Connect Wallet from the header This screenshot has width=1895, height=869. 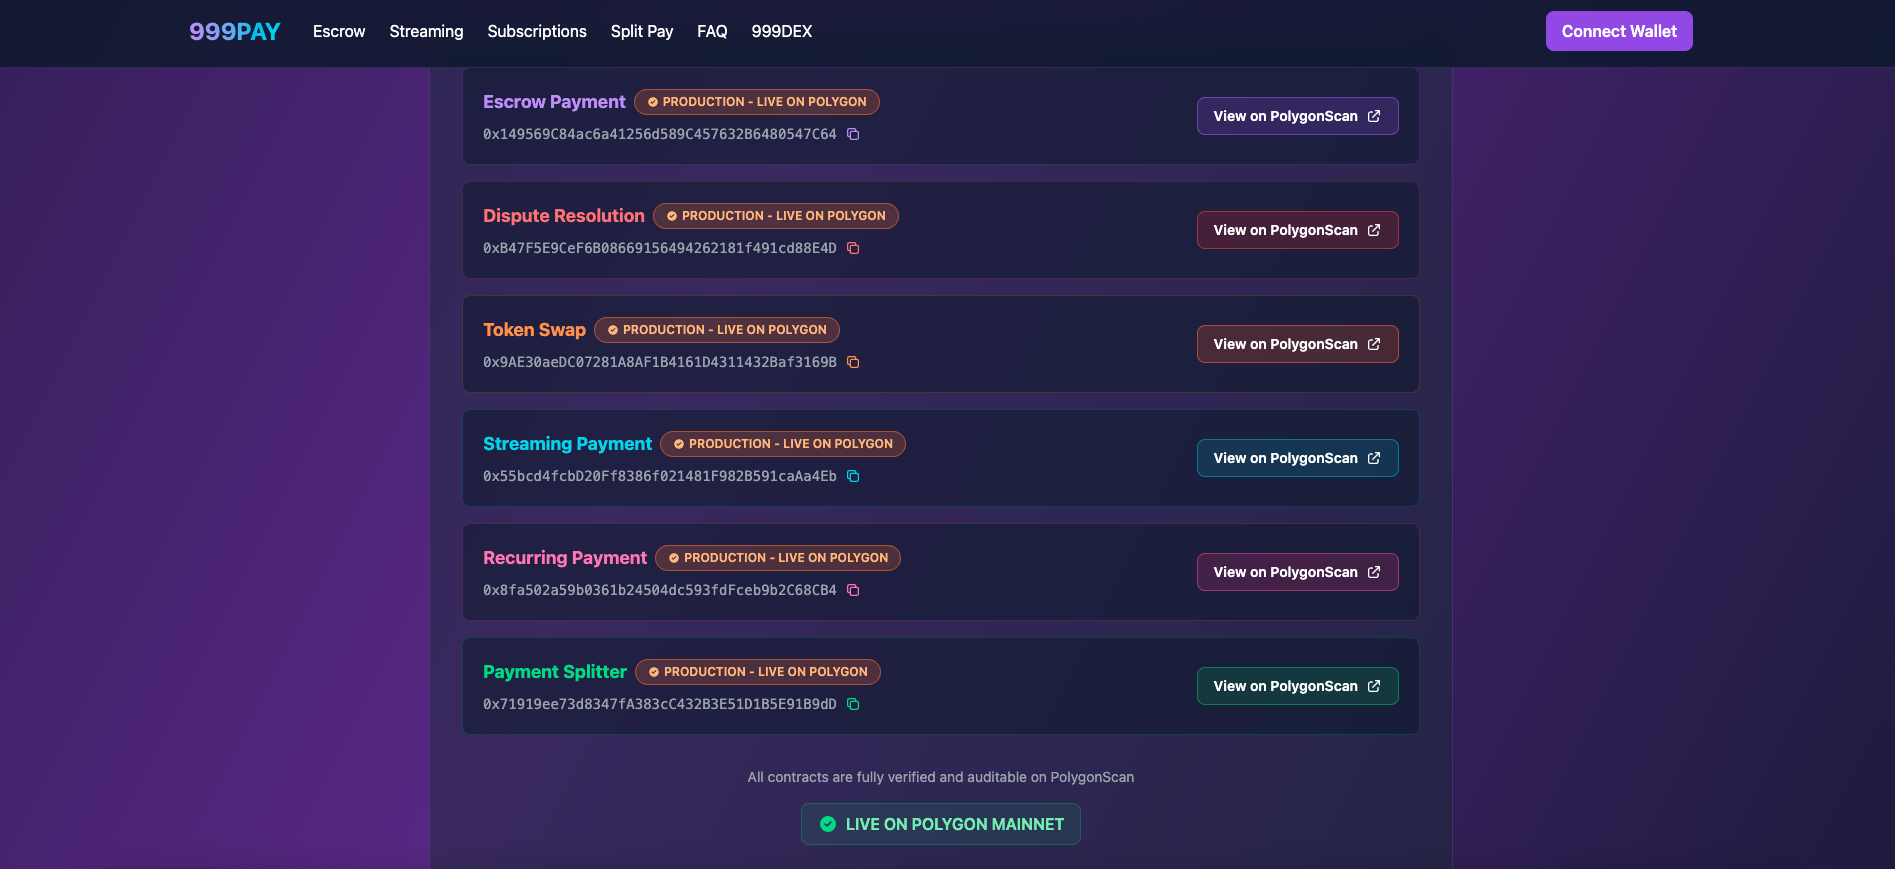[1619, 31]
